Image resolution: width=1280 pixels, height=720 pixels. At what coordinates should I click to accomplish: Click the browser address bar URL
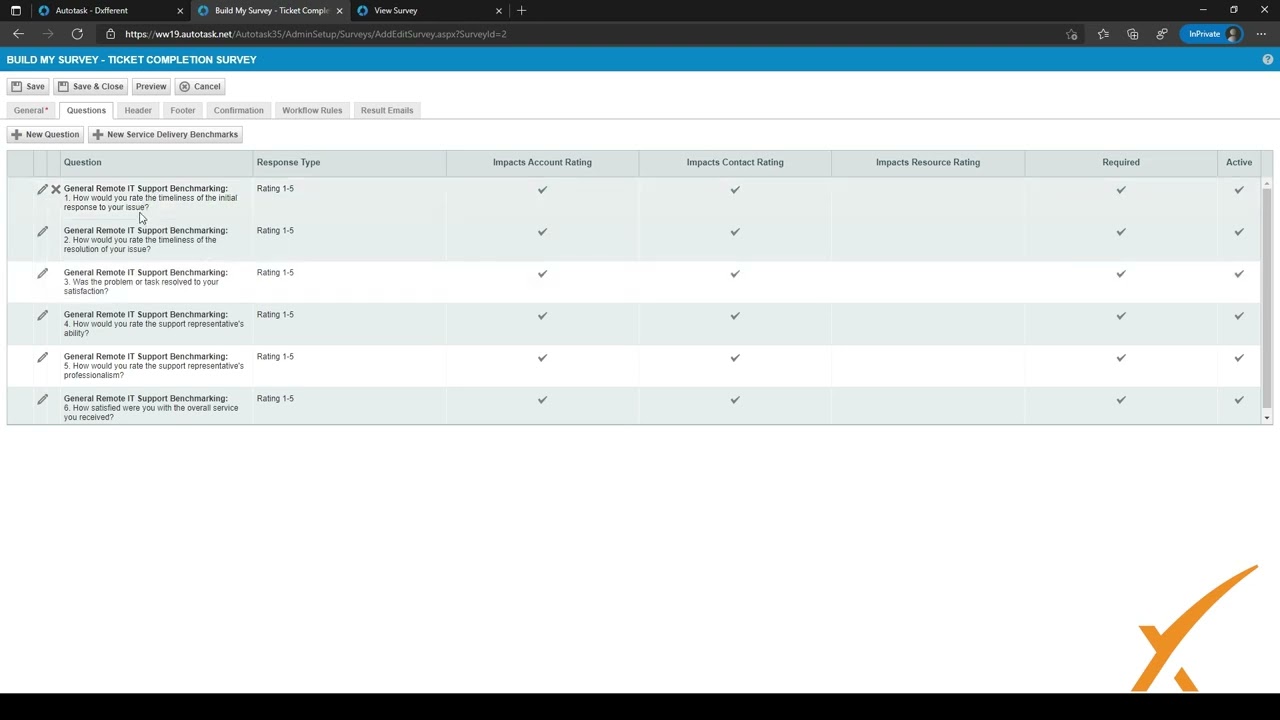click(x=316, y=34)
